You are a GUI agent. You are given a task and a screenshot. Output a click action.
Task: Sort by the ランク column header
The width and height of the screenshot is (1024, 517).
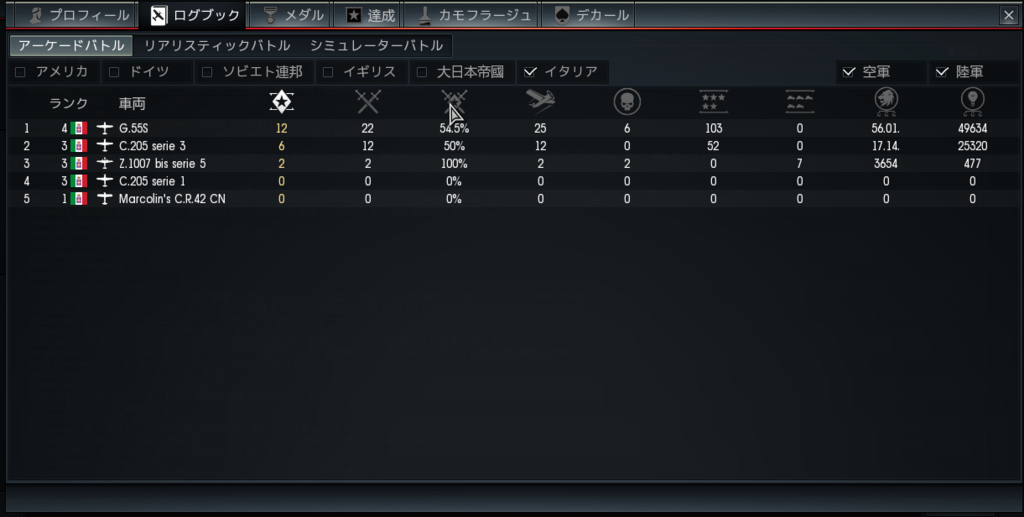68,103
